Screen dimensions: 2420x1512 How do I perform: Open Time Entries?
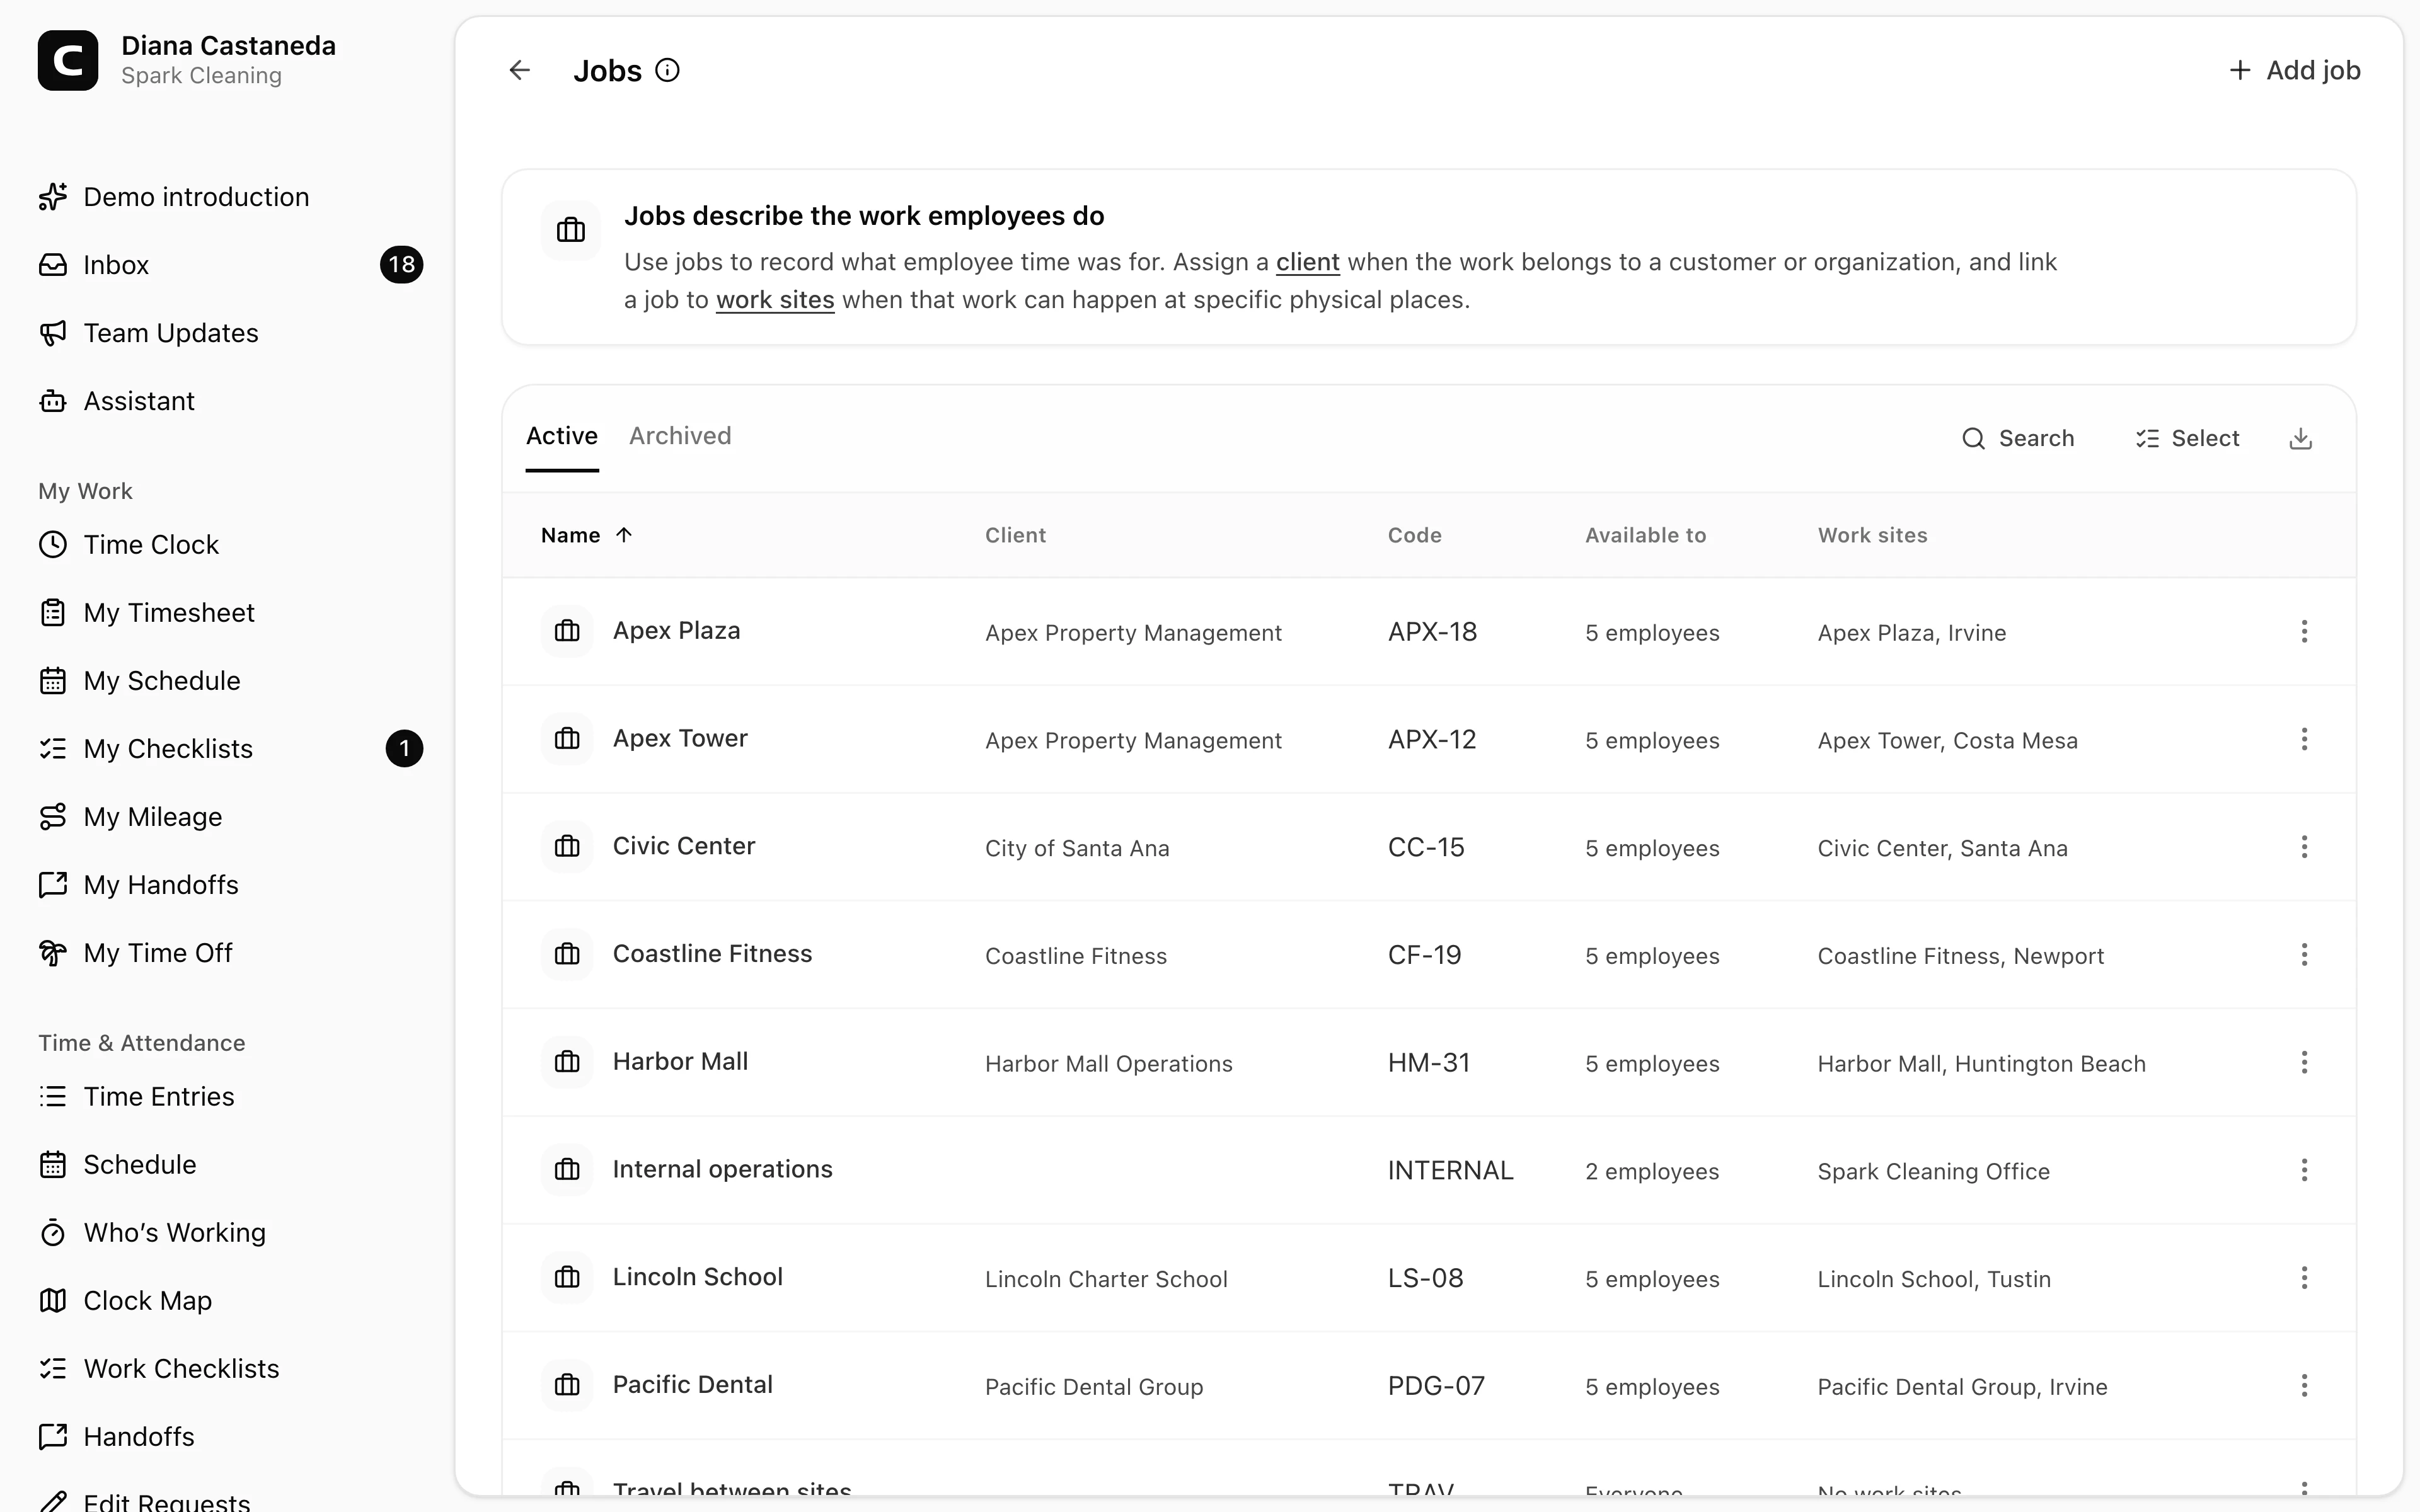click(x=230, y=1097)
